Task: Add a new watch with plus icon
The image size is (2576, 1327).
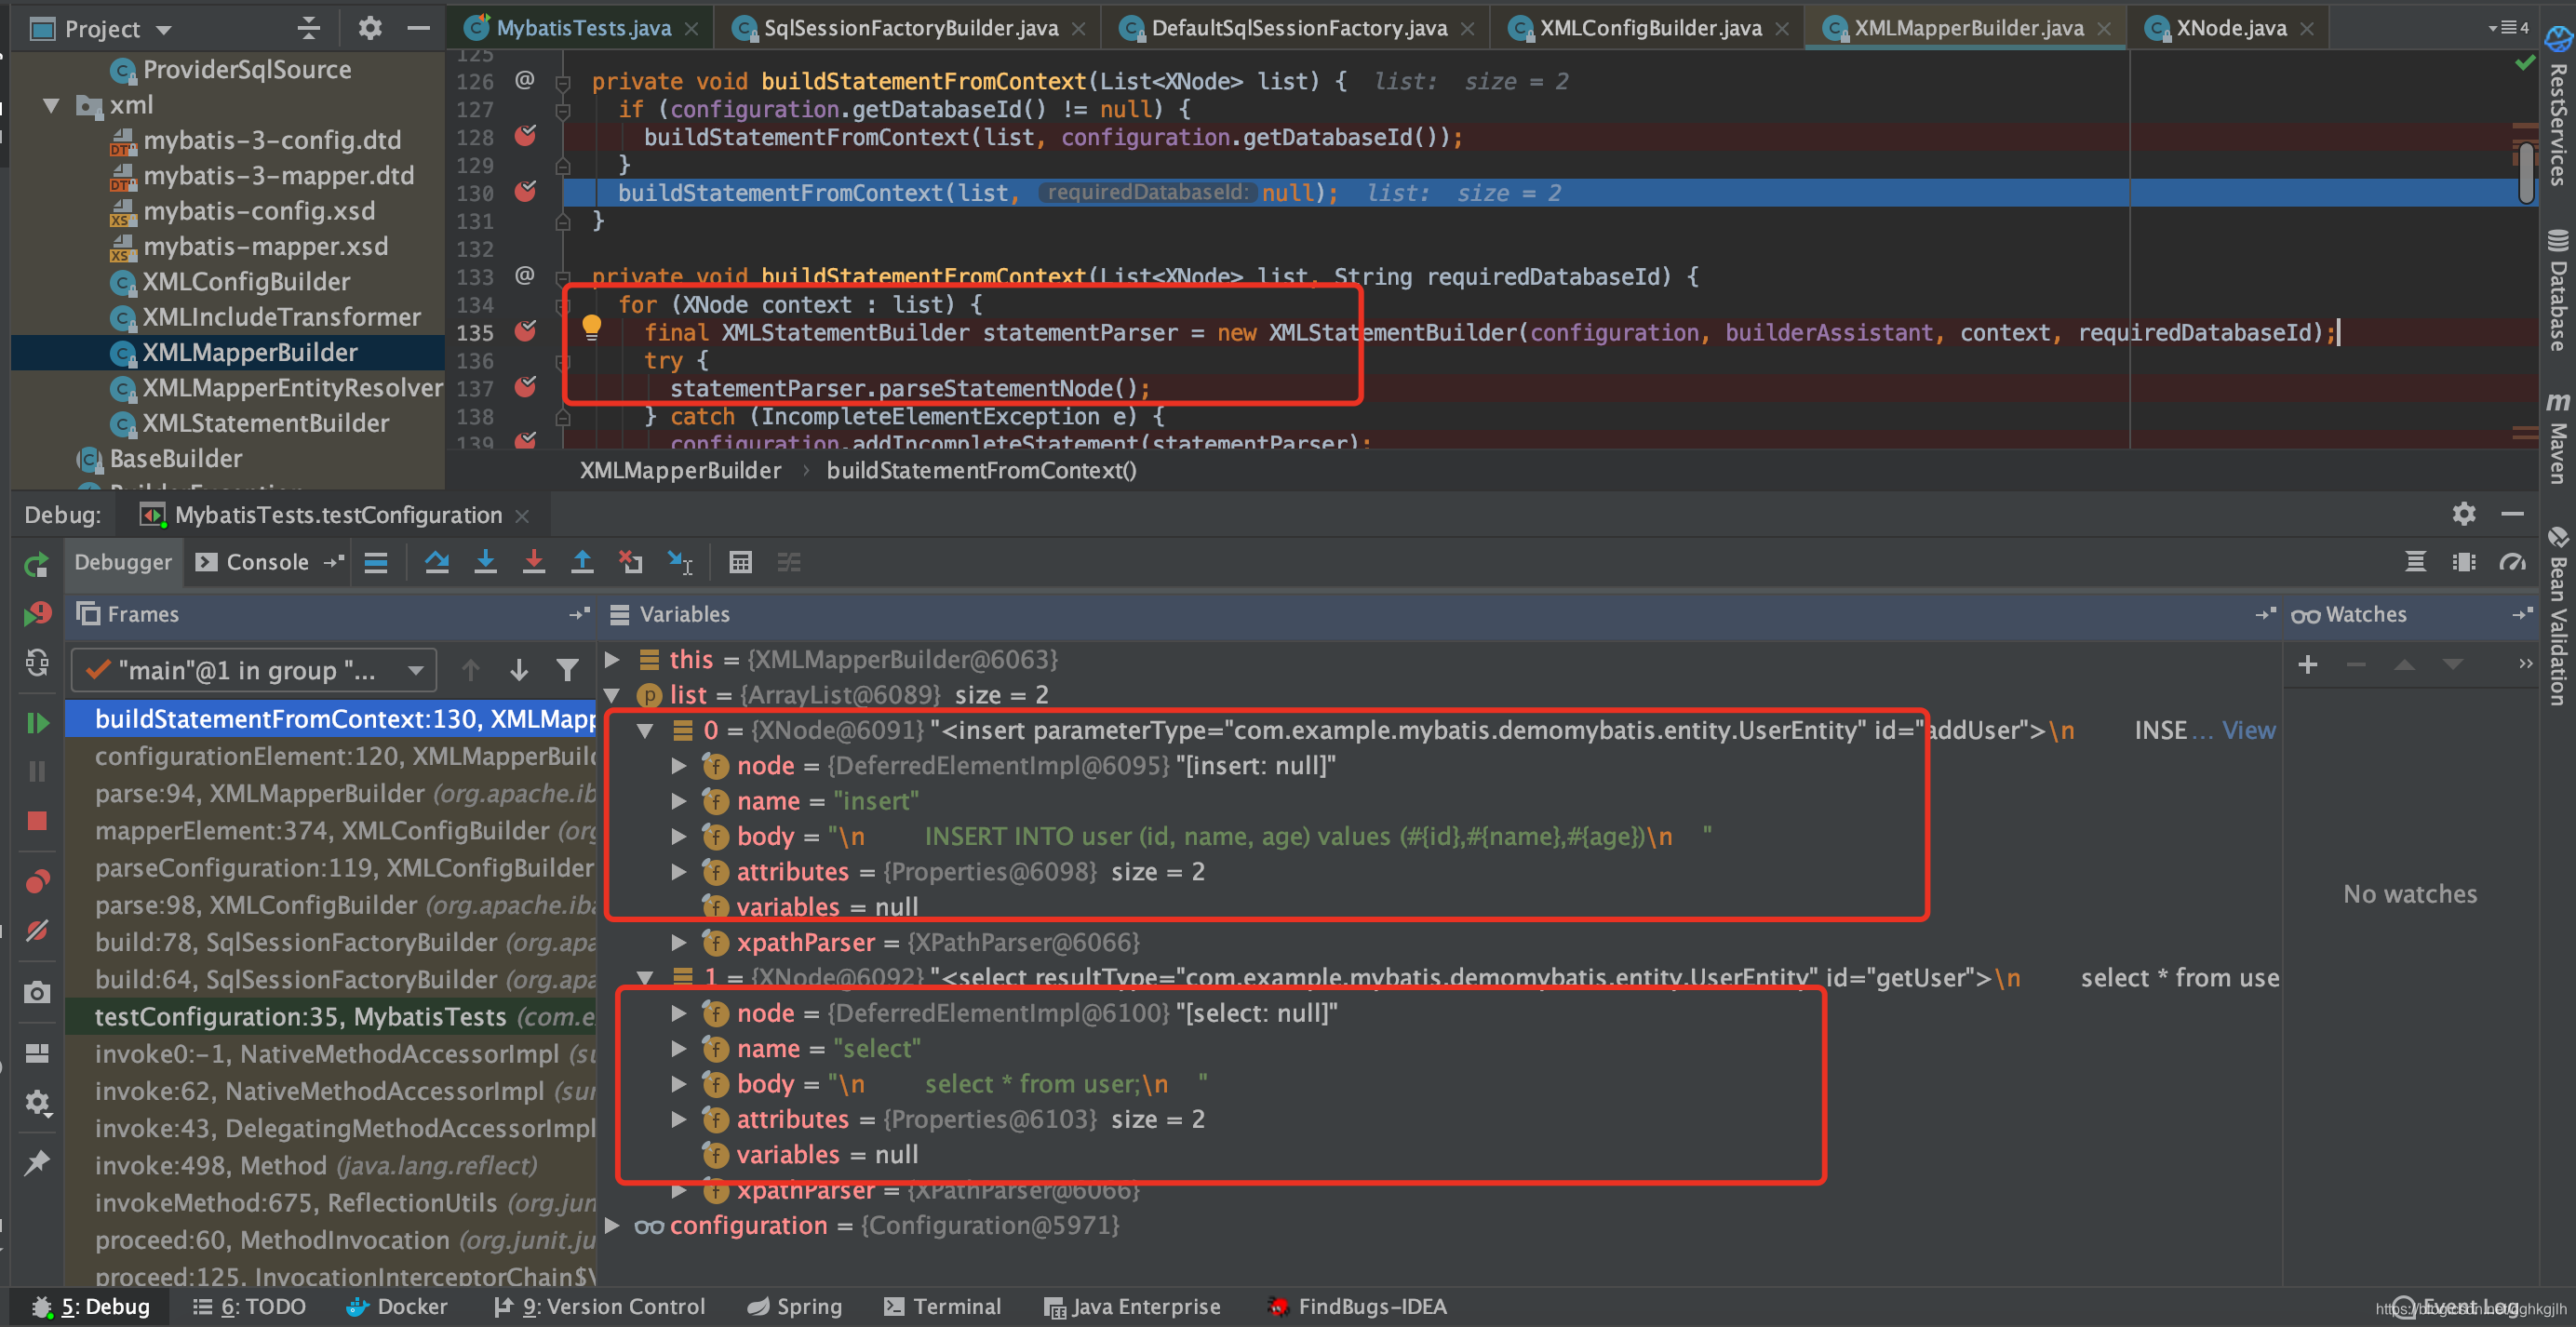Action: click(x=2308, y=664)
